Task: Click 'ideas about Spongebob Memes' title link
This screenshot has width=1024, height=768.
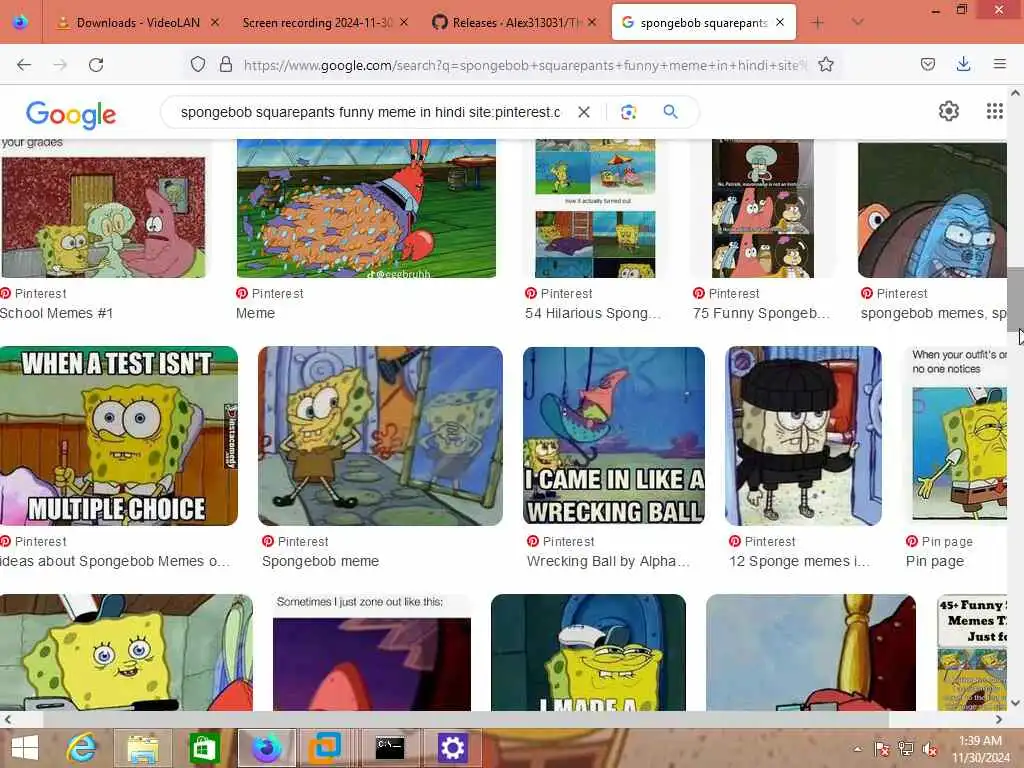Action: (115, 562)
